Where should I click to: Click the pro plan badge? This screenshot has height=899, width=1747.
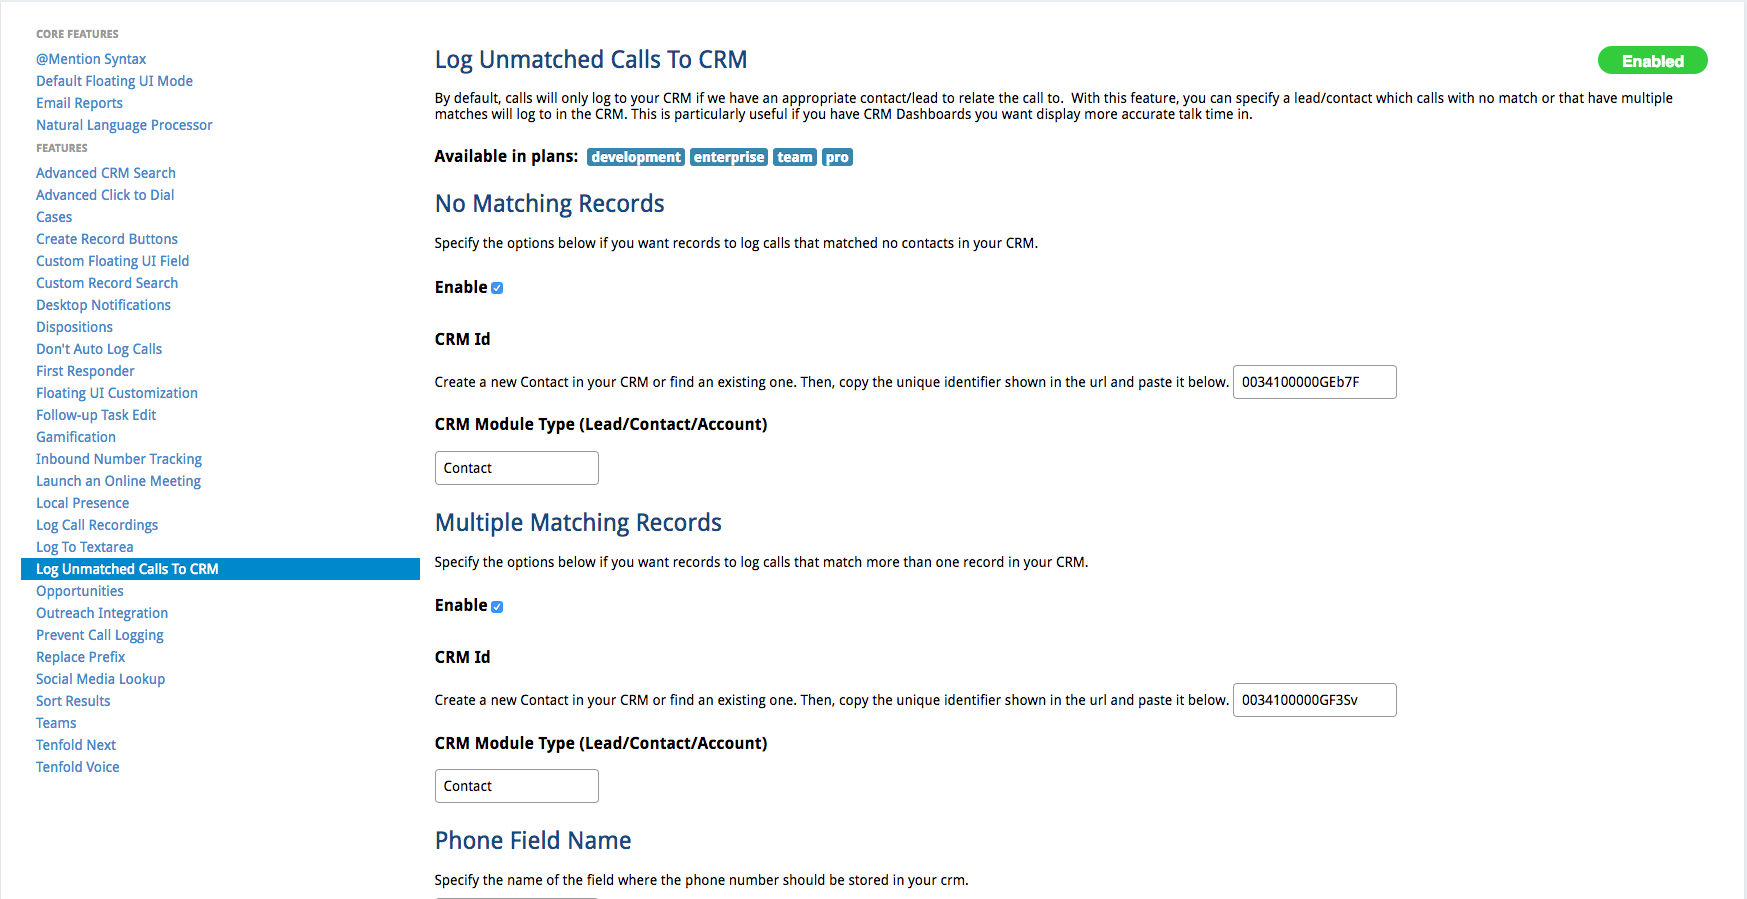(837, 157)
